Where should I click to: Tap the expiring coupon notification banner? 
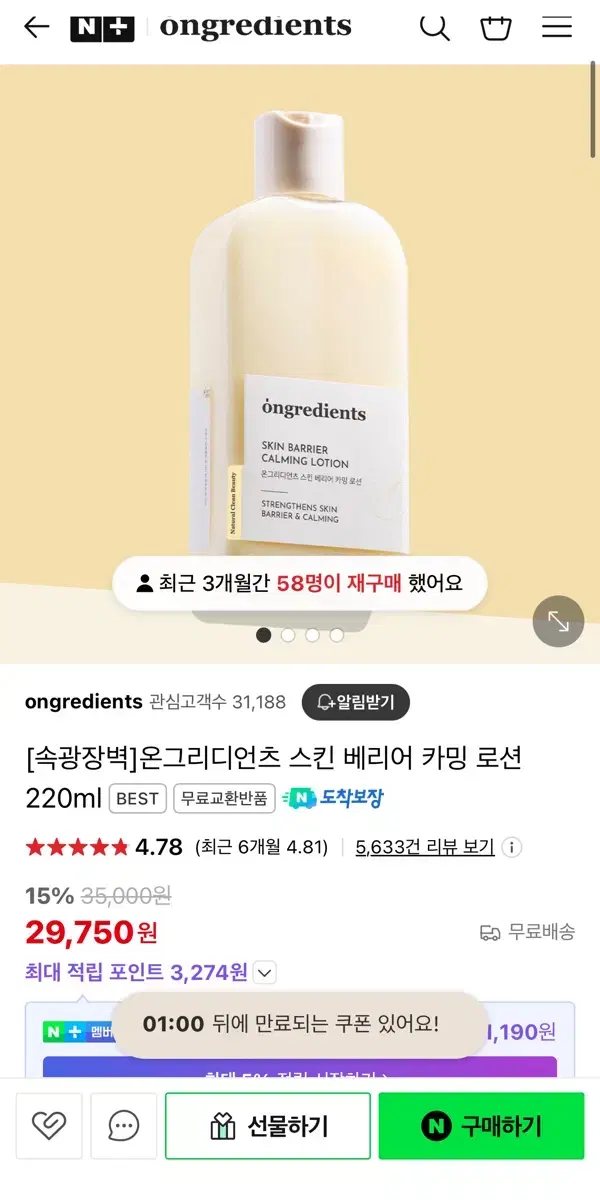point(301,1024)
